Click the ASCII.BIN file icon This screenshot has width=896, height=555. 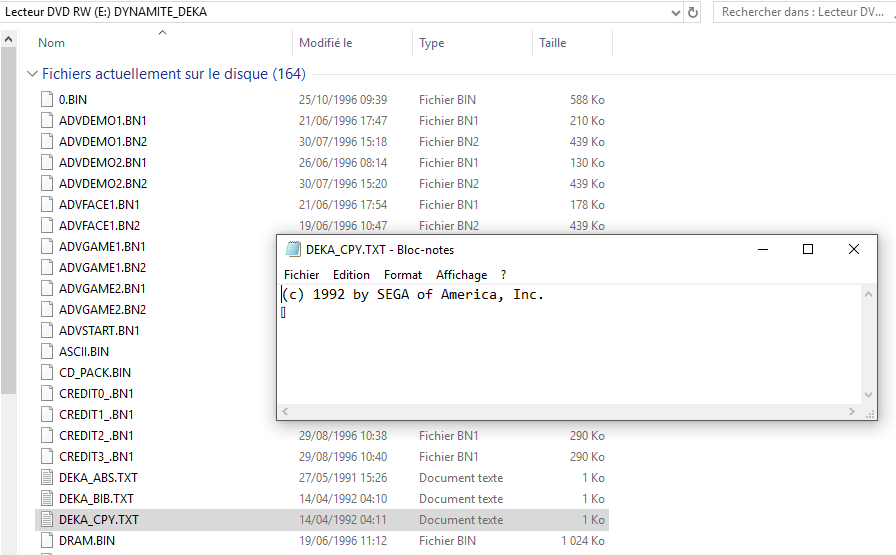47,352
